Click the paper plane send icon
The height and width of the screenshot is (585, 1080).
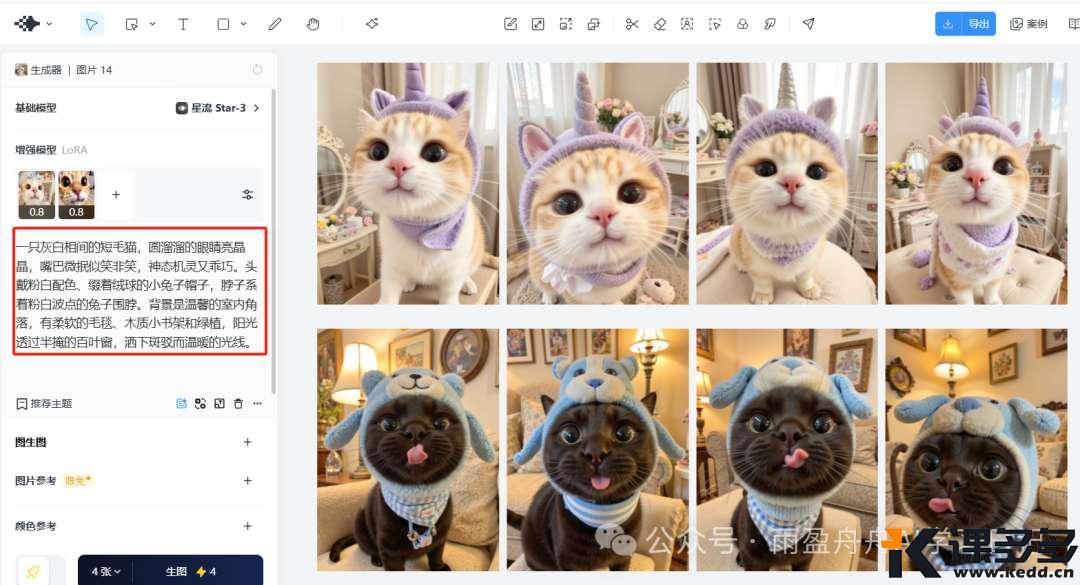(x=808, y=24)
